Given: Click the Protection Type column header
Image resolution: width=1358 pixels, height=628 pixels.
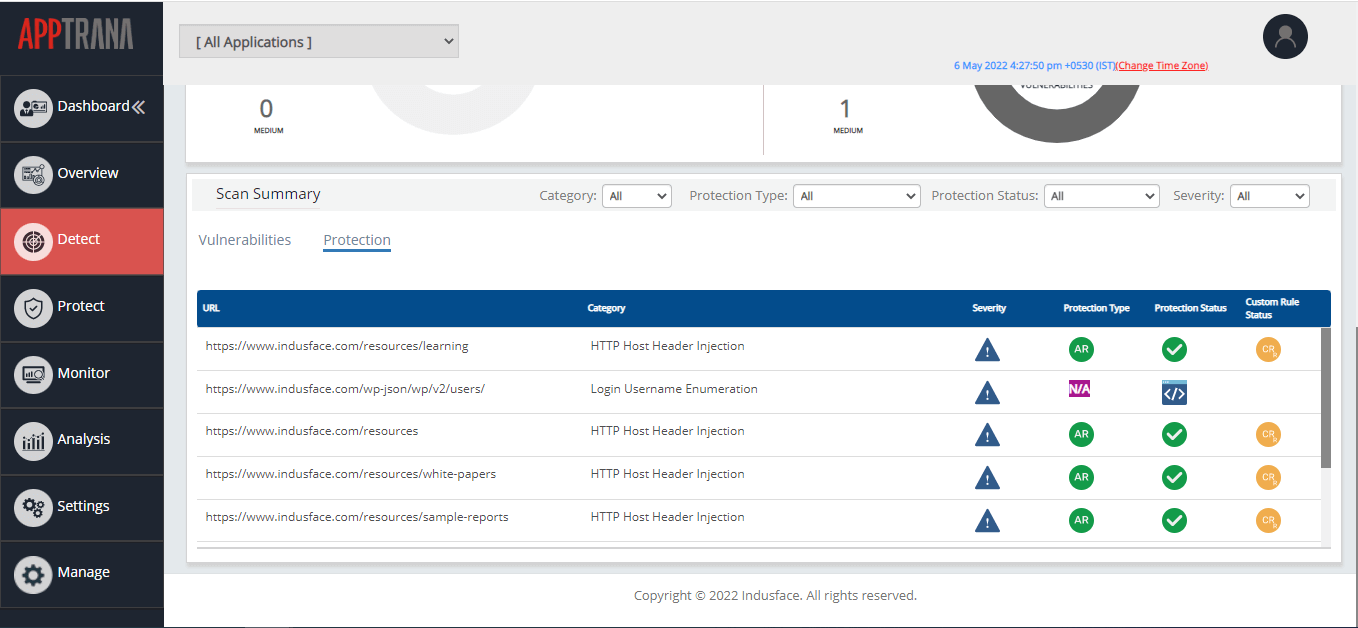Looking at the screenshot, I should [1096, 308].
